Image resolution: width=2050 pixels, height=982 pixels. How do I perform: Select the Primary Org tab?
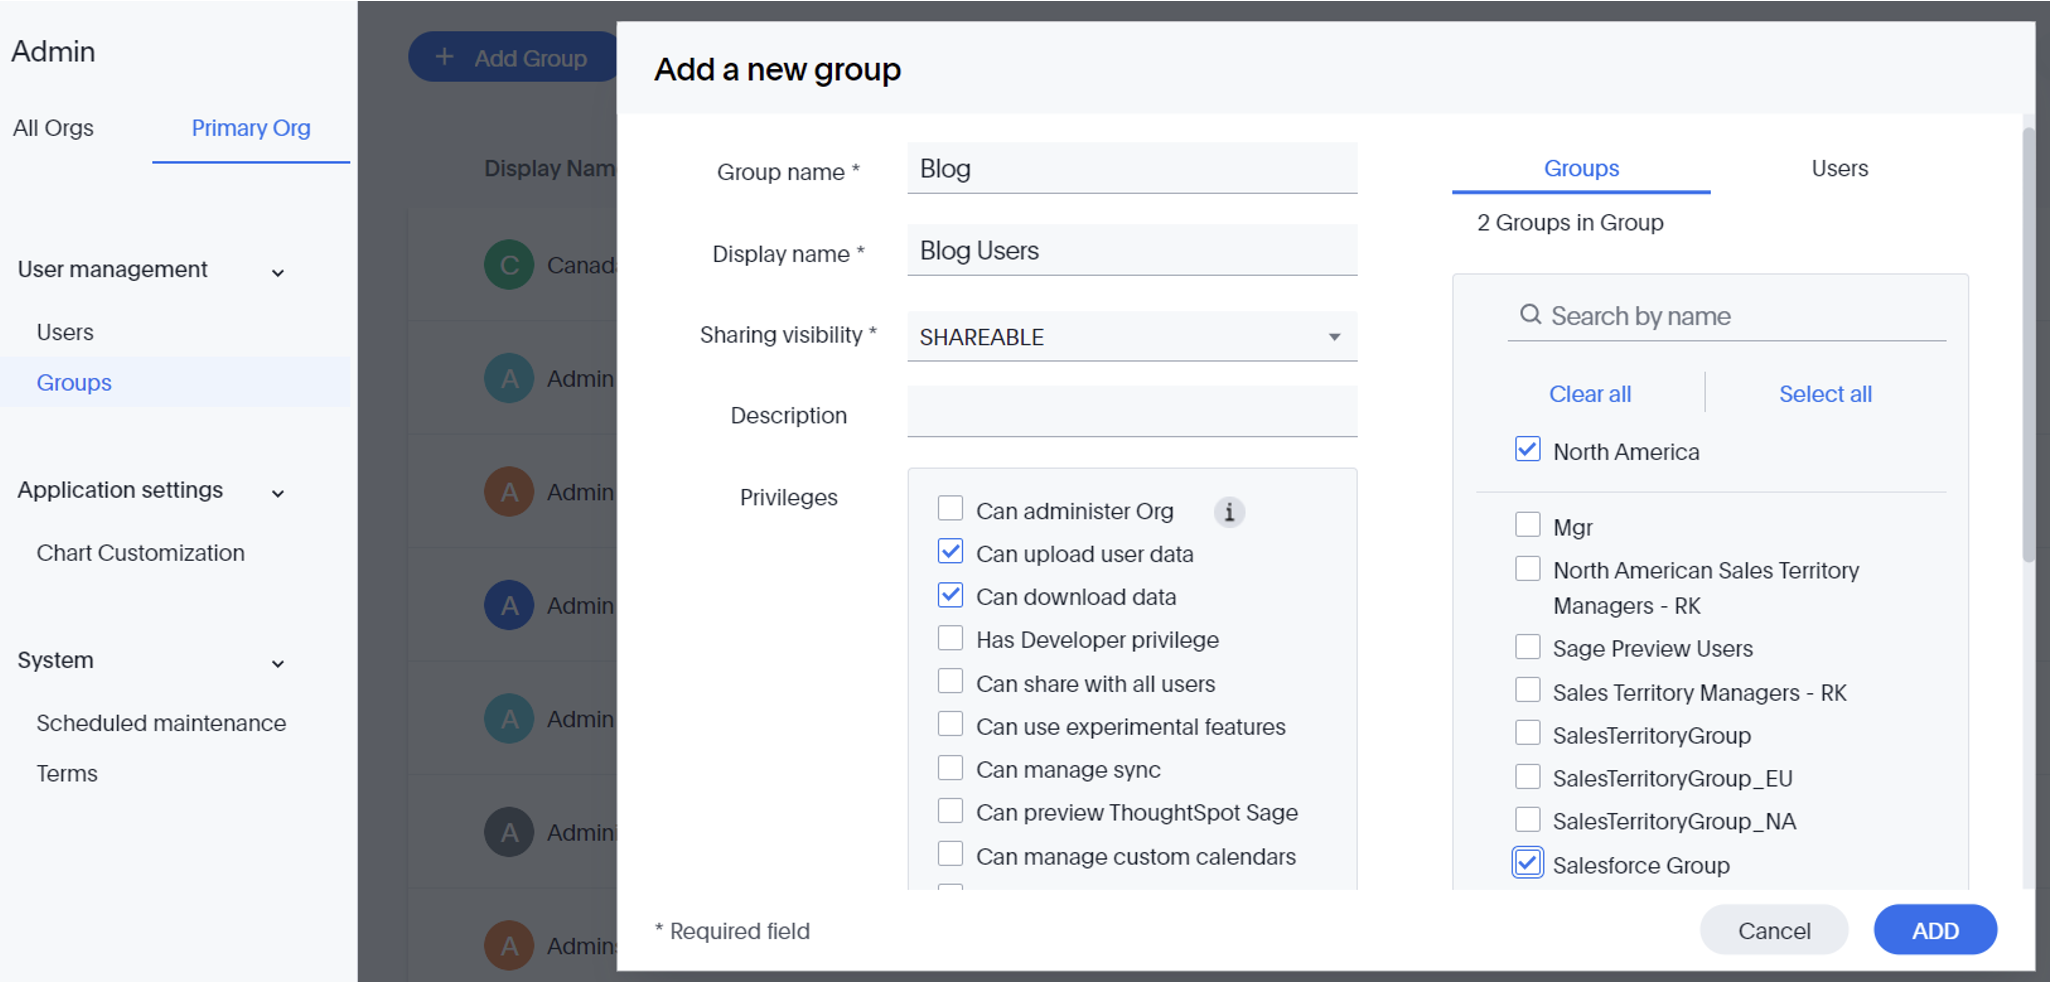coord(251,128)
